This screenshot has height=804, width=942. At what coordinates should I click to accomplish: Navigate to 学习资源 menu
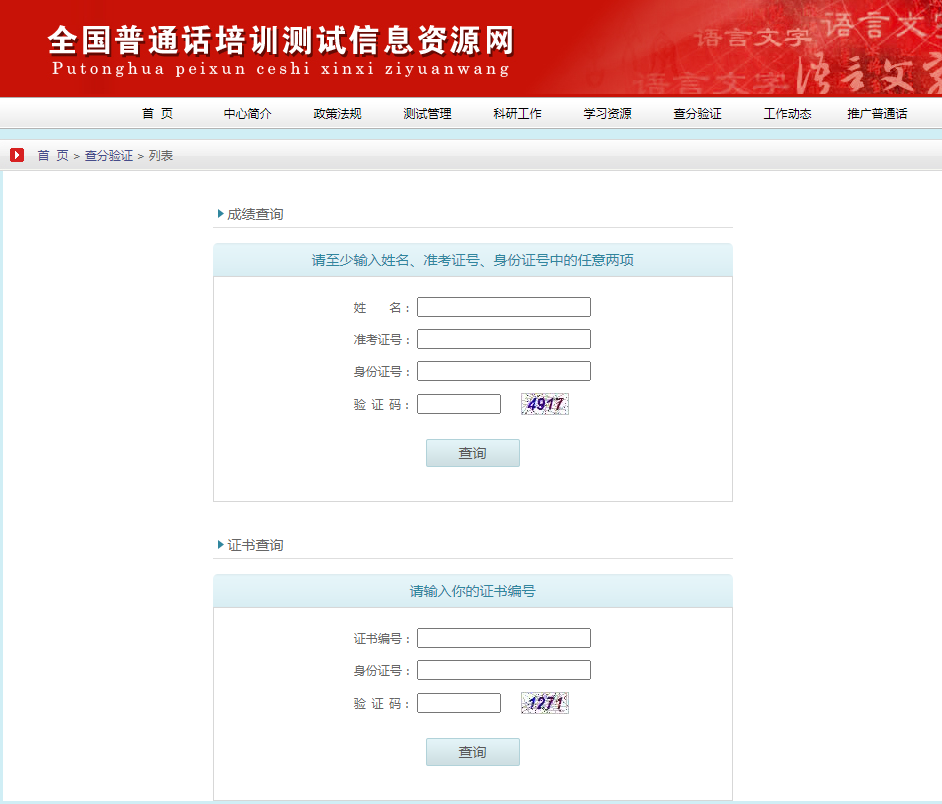tap(607, 114)
